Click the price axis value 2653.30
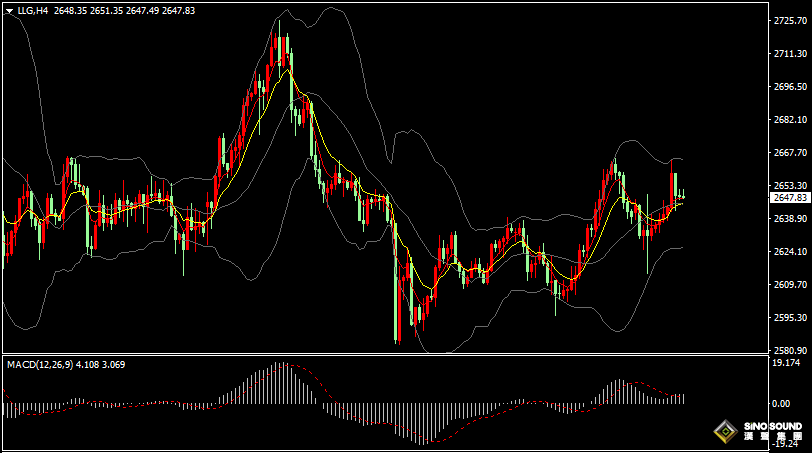This screenshot has height=453, width=812. [790, 185]
